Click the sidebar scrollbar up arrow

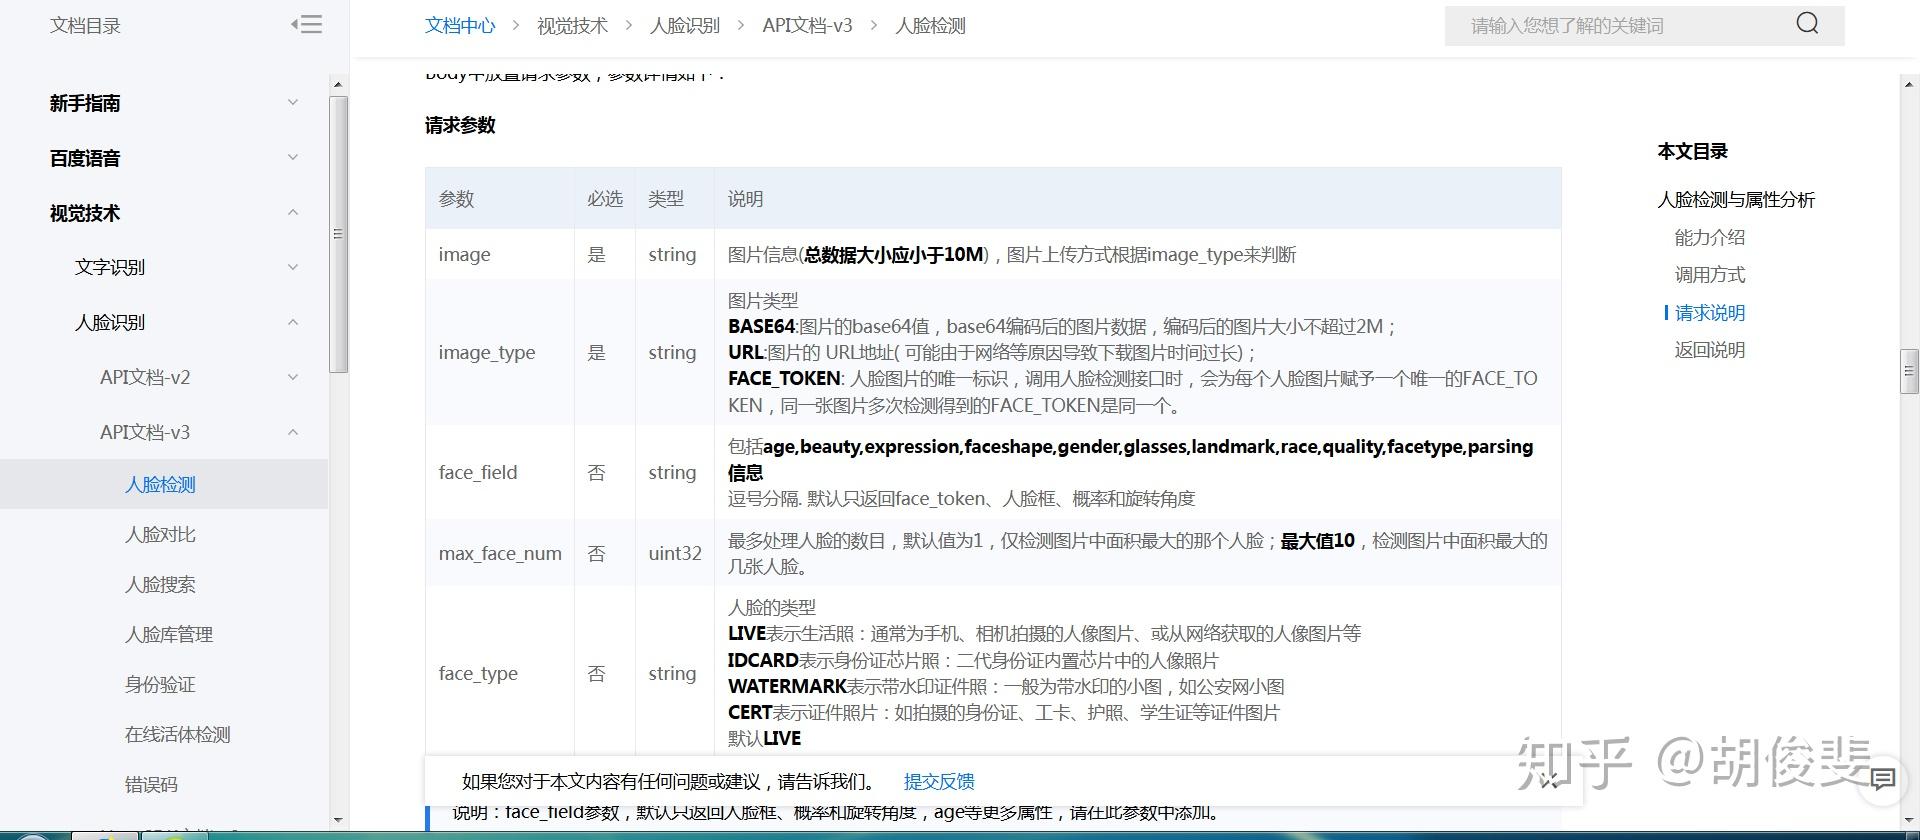(x=338, y=85)
